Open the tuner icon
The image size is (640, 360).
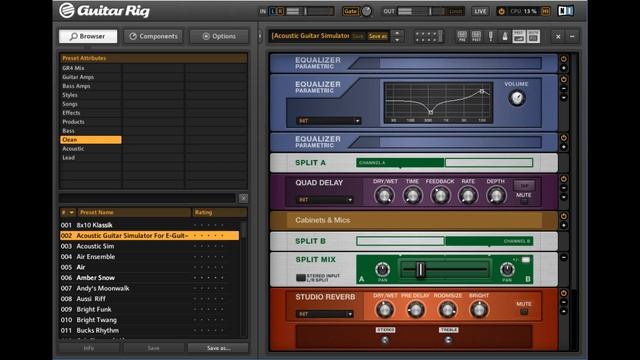click(x=491, y=36)
